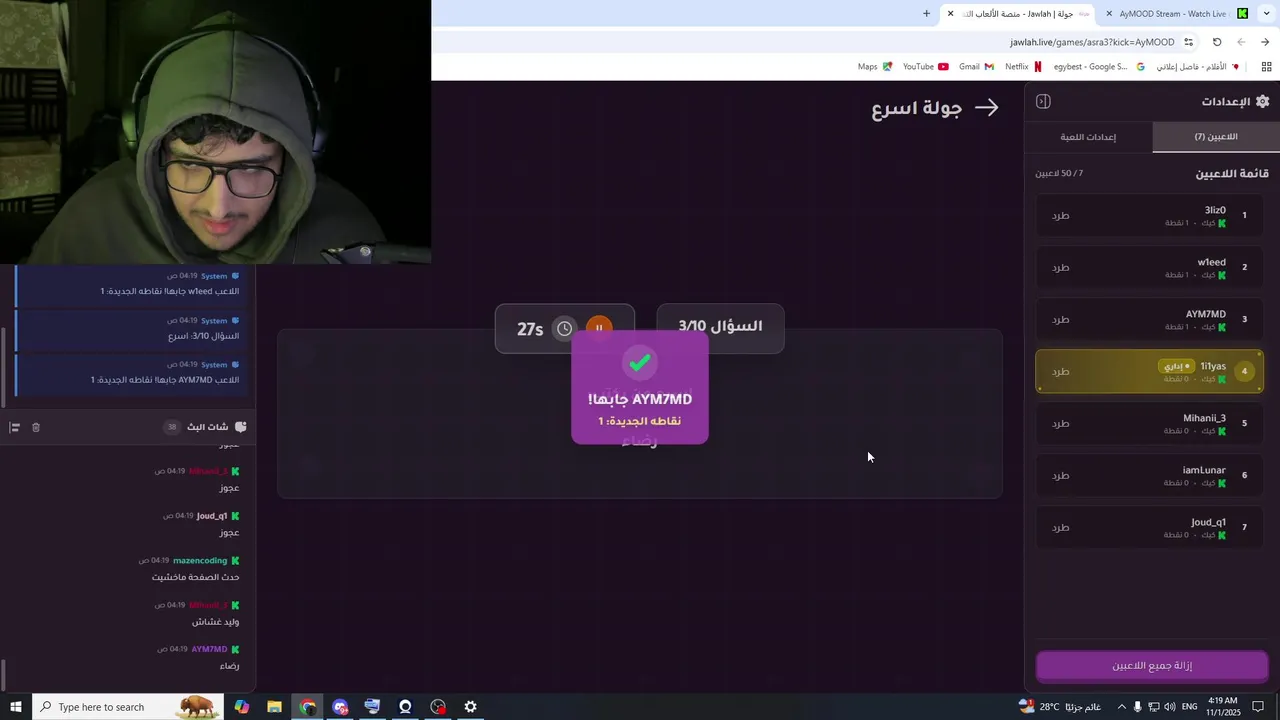Open Joud_q1's username in stream chat

(212, 515)
